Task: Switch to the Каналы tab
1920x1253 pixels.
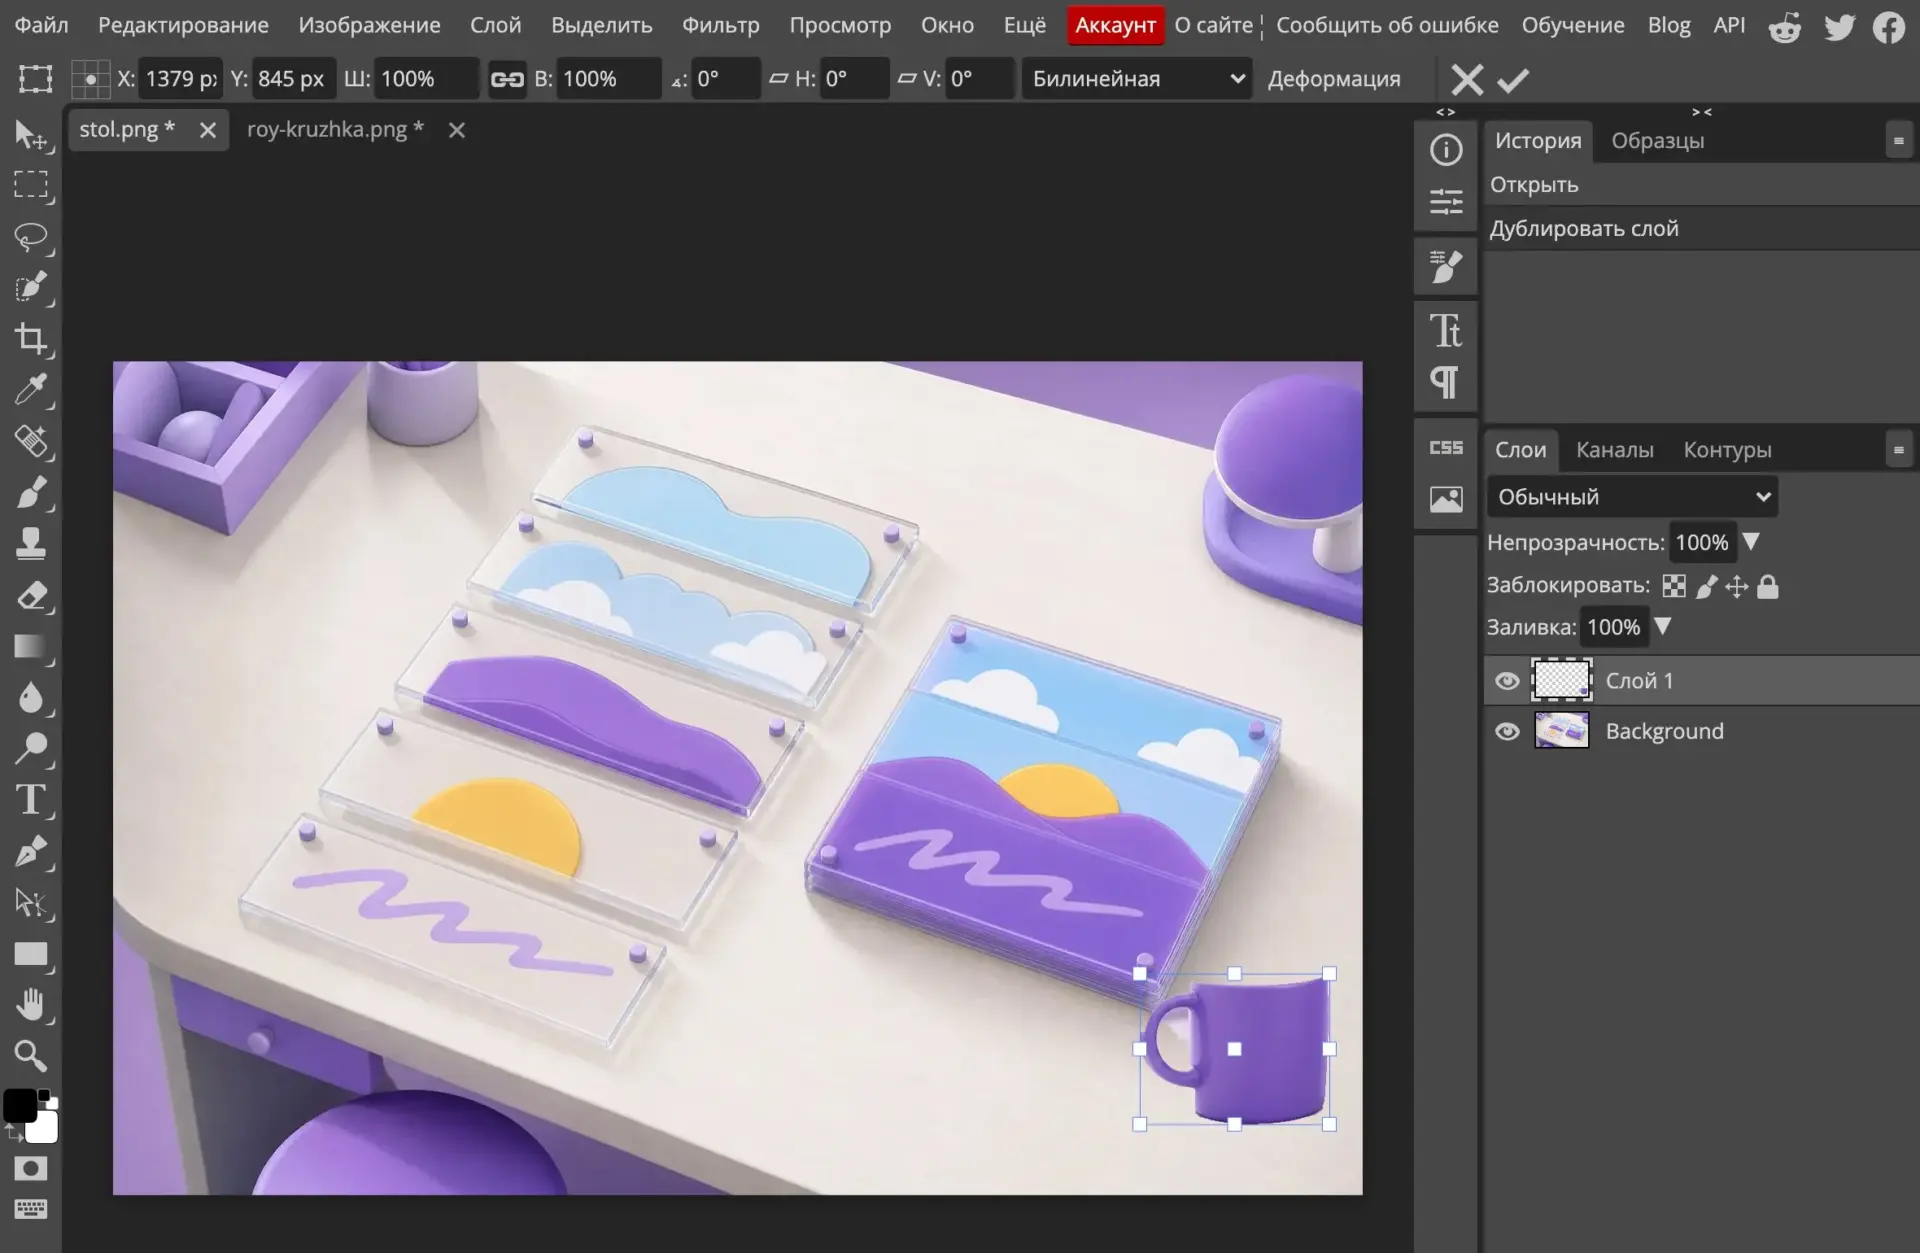Action: (1614, 450)
